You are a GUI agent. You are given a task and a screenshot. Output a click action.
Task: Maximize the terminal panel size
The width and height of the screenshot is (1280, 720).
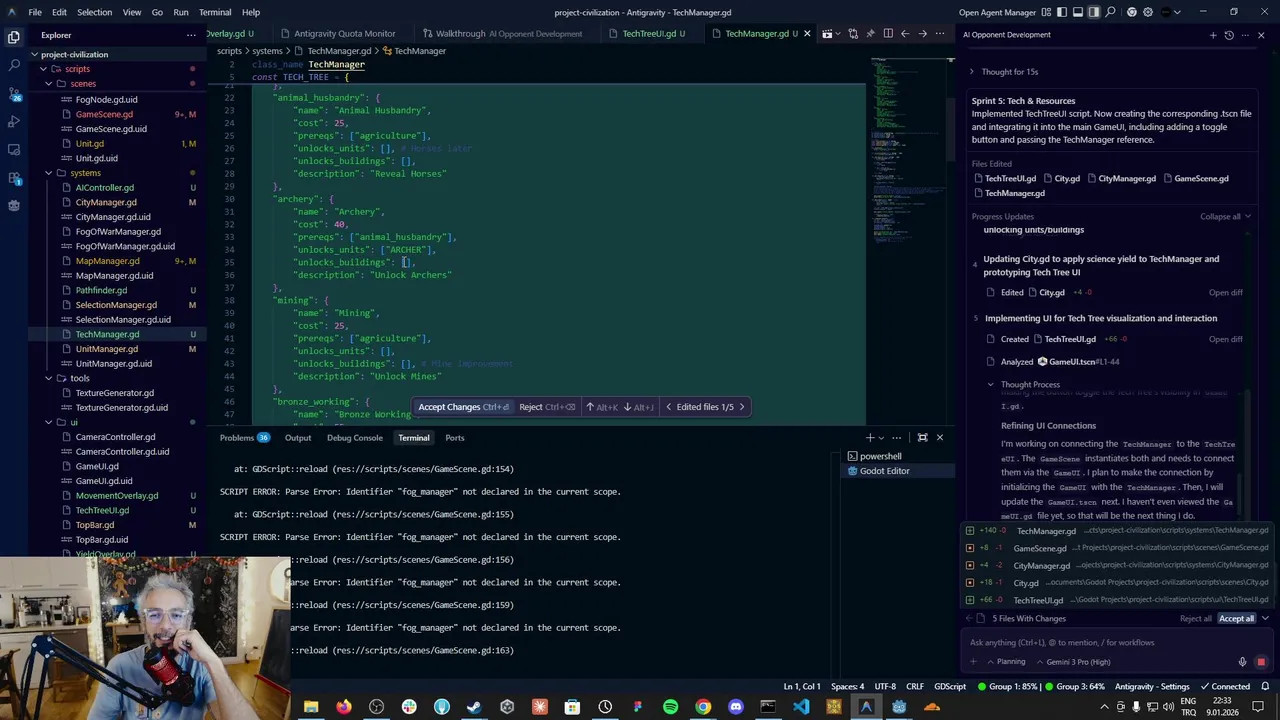922,437
